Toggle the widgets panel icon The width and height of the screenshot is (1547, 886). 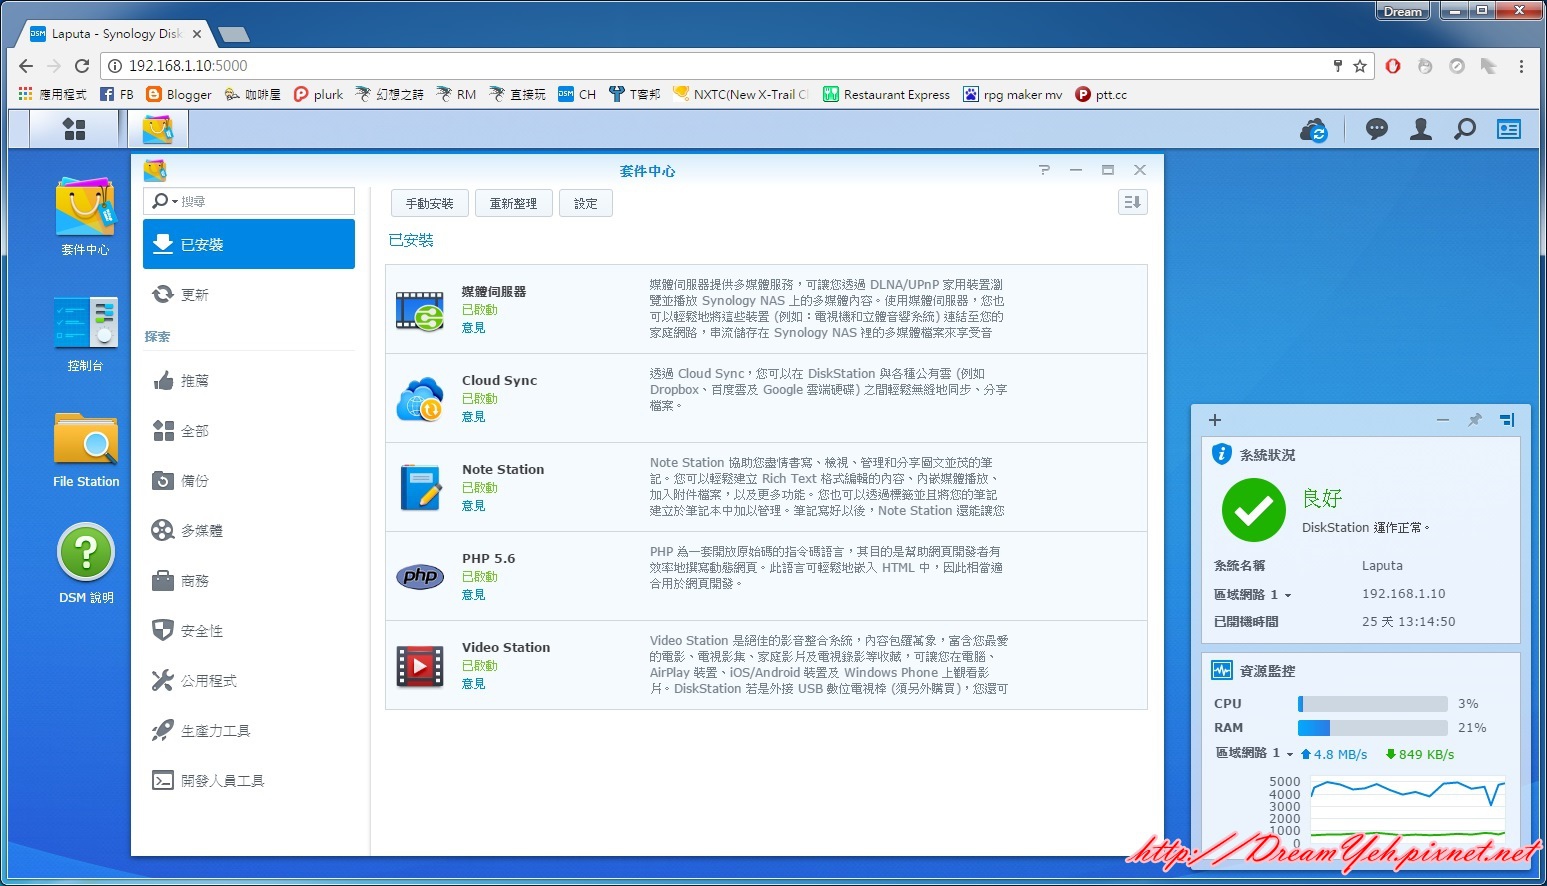pos(1508,129)
